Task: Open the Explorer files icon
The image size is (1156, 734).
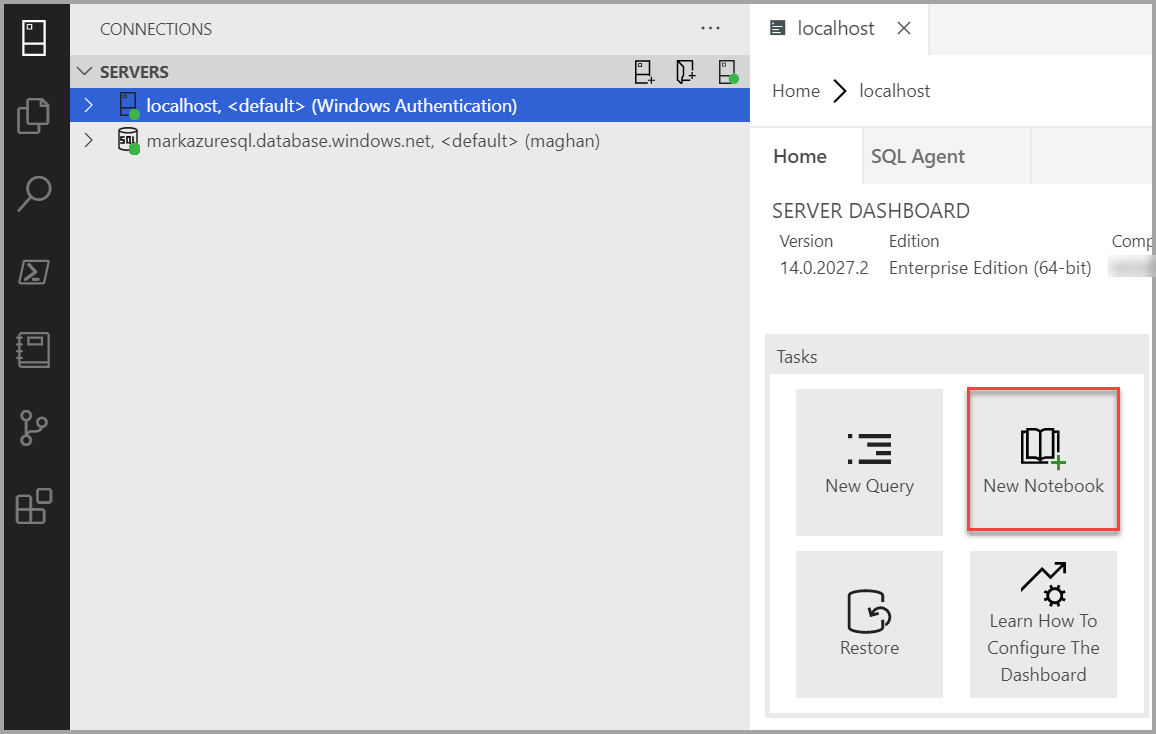Action: [34, 115]
